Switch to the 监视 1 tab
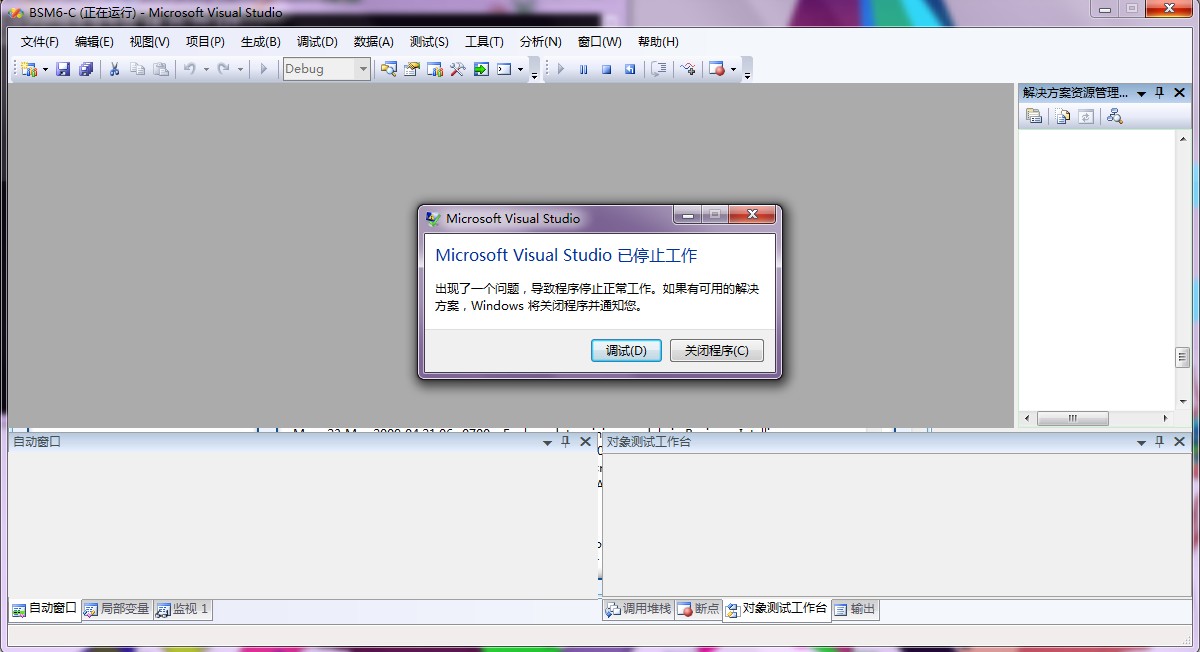This screenshot has width=1200, height=652. (x=182, y=609)
